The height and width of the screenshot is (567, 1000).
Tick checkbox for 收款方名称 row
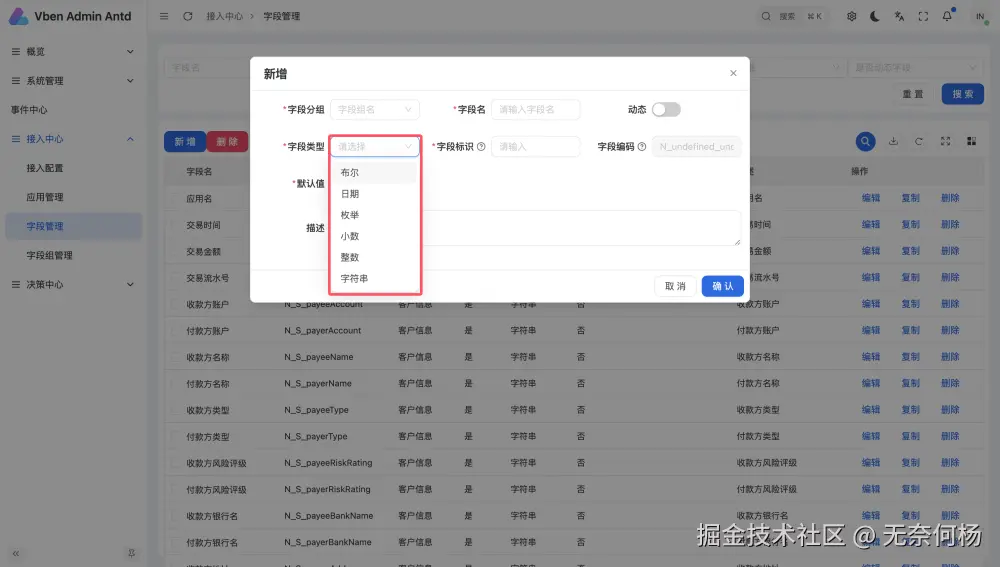click(174, 357)
